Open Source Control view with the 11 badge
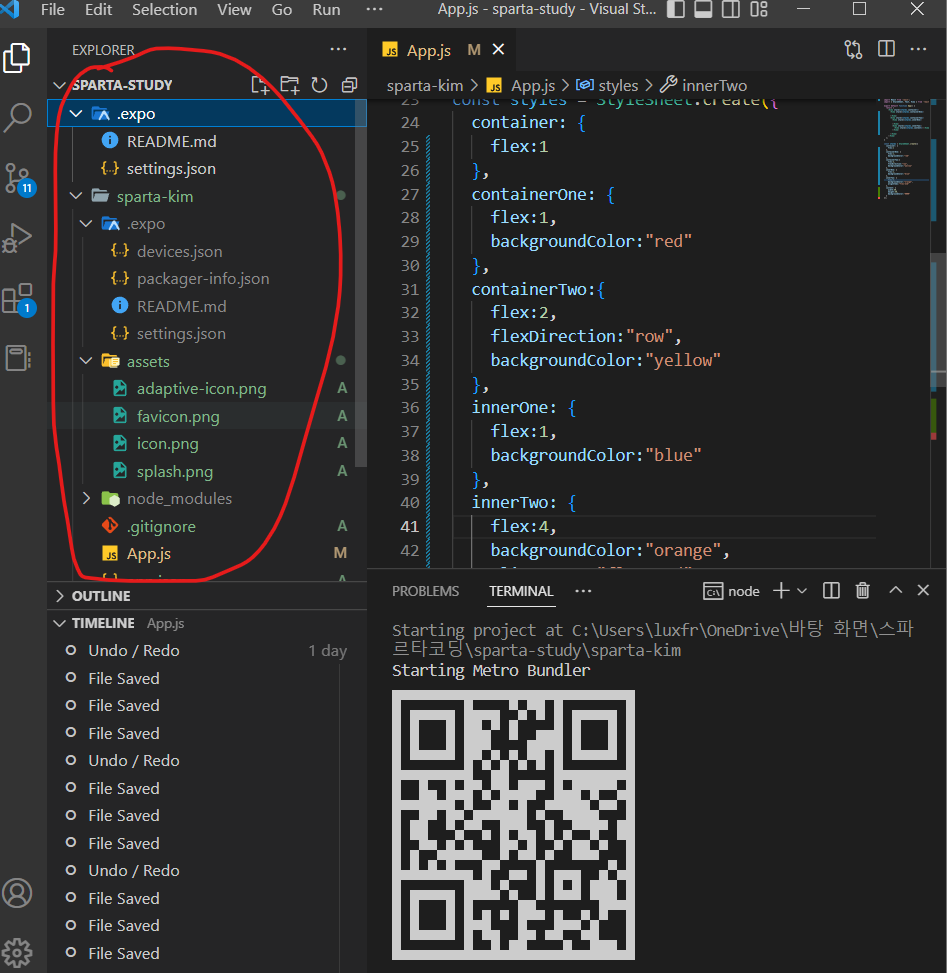947x973 pixels. click(19, 179)
